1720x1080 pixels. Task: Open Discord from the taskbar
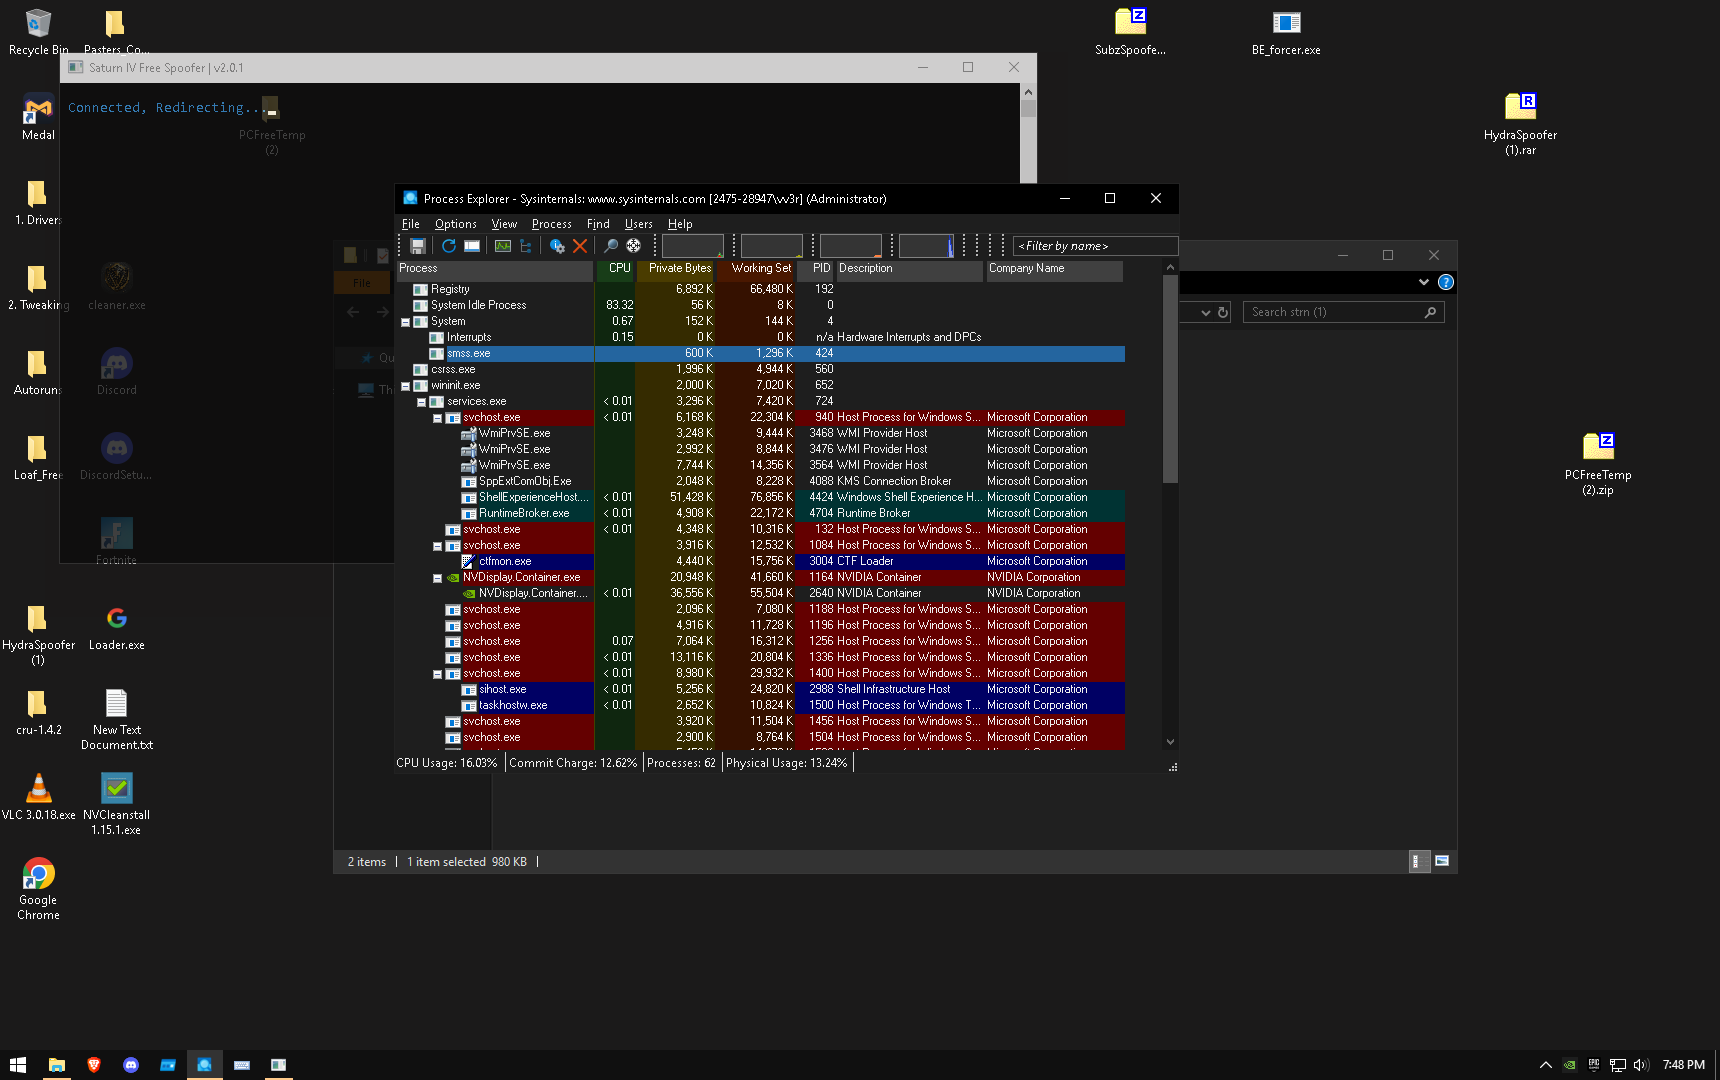131,1065
